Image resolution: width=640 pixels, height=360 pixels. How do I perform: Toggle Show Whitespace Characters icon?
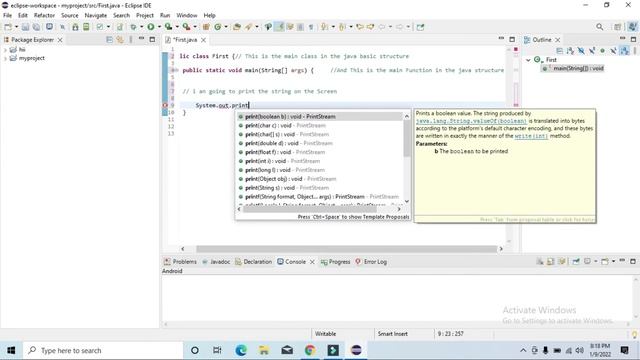click(x=311, y=27)
